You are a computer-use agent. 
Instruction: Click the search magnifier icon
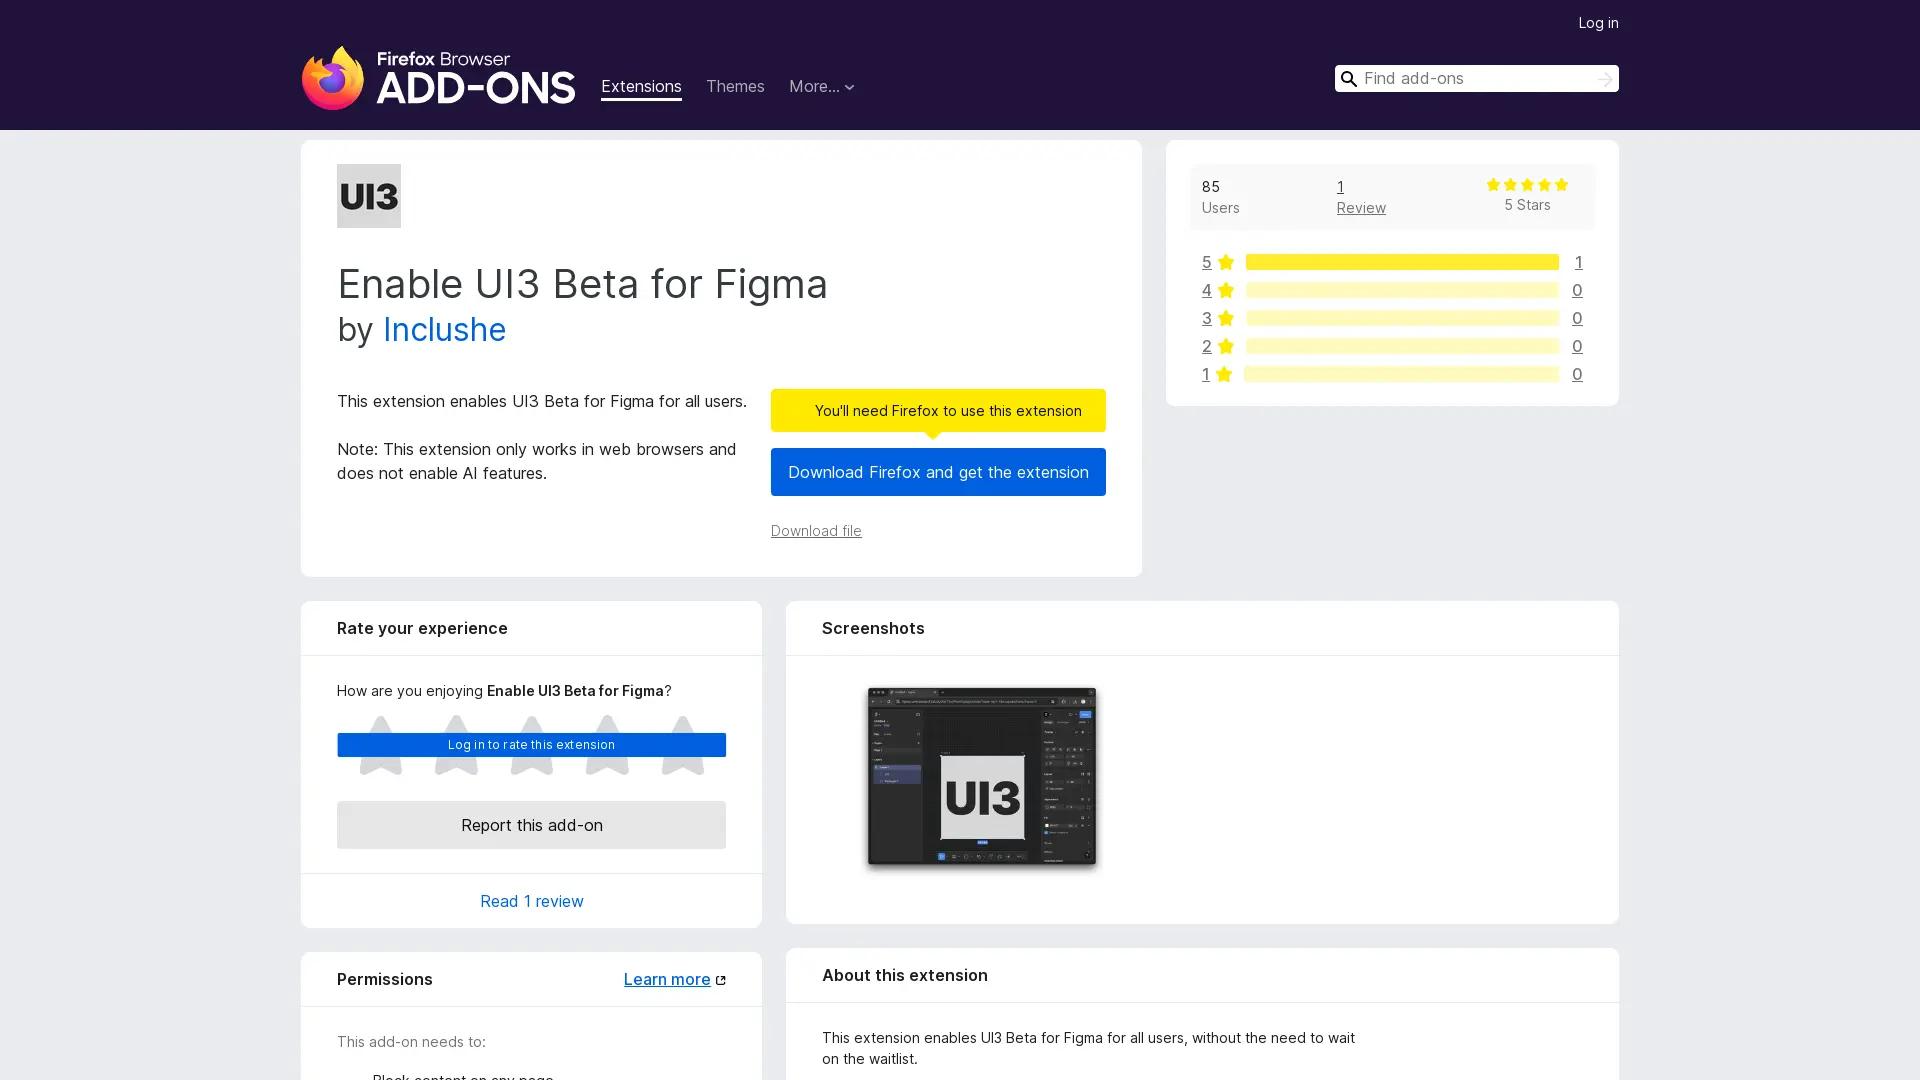tap(1349, 78)
